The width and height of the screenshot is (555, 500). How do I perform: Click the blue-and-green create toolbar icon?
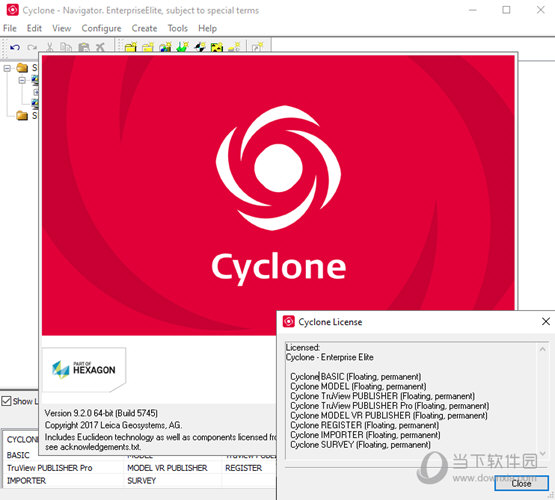click(x=165, y=47)
